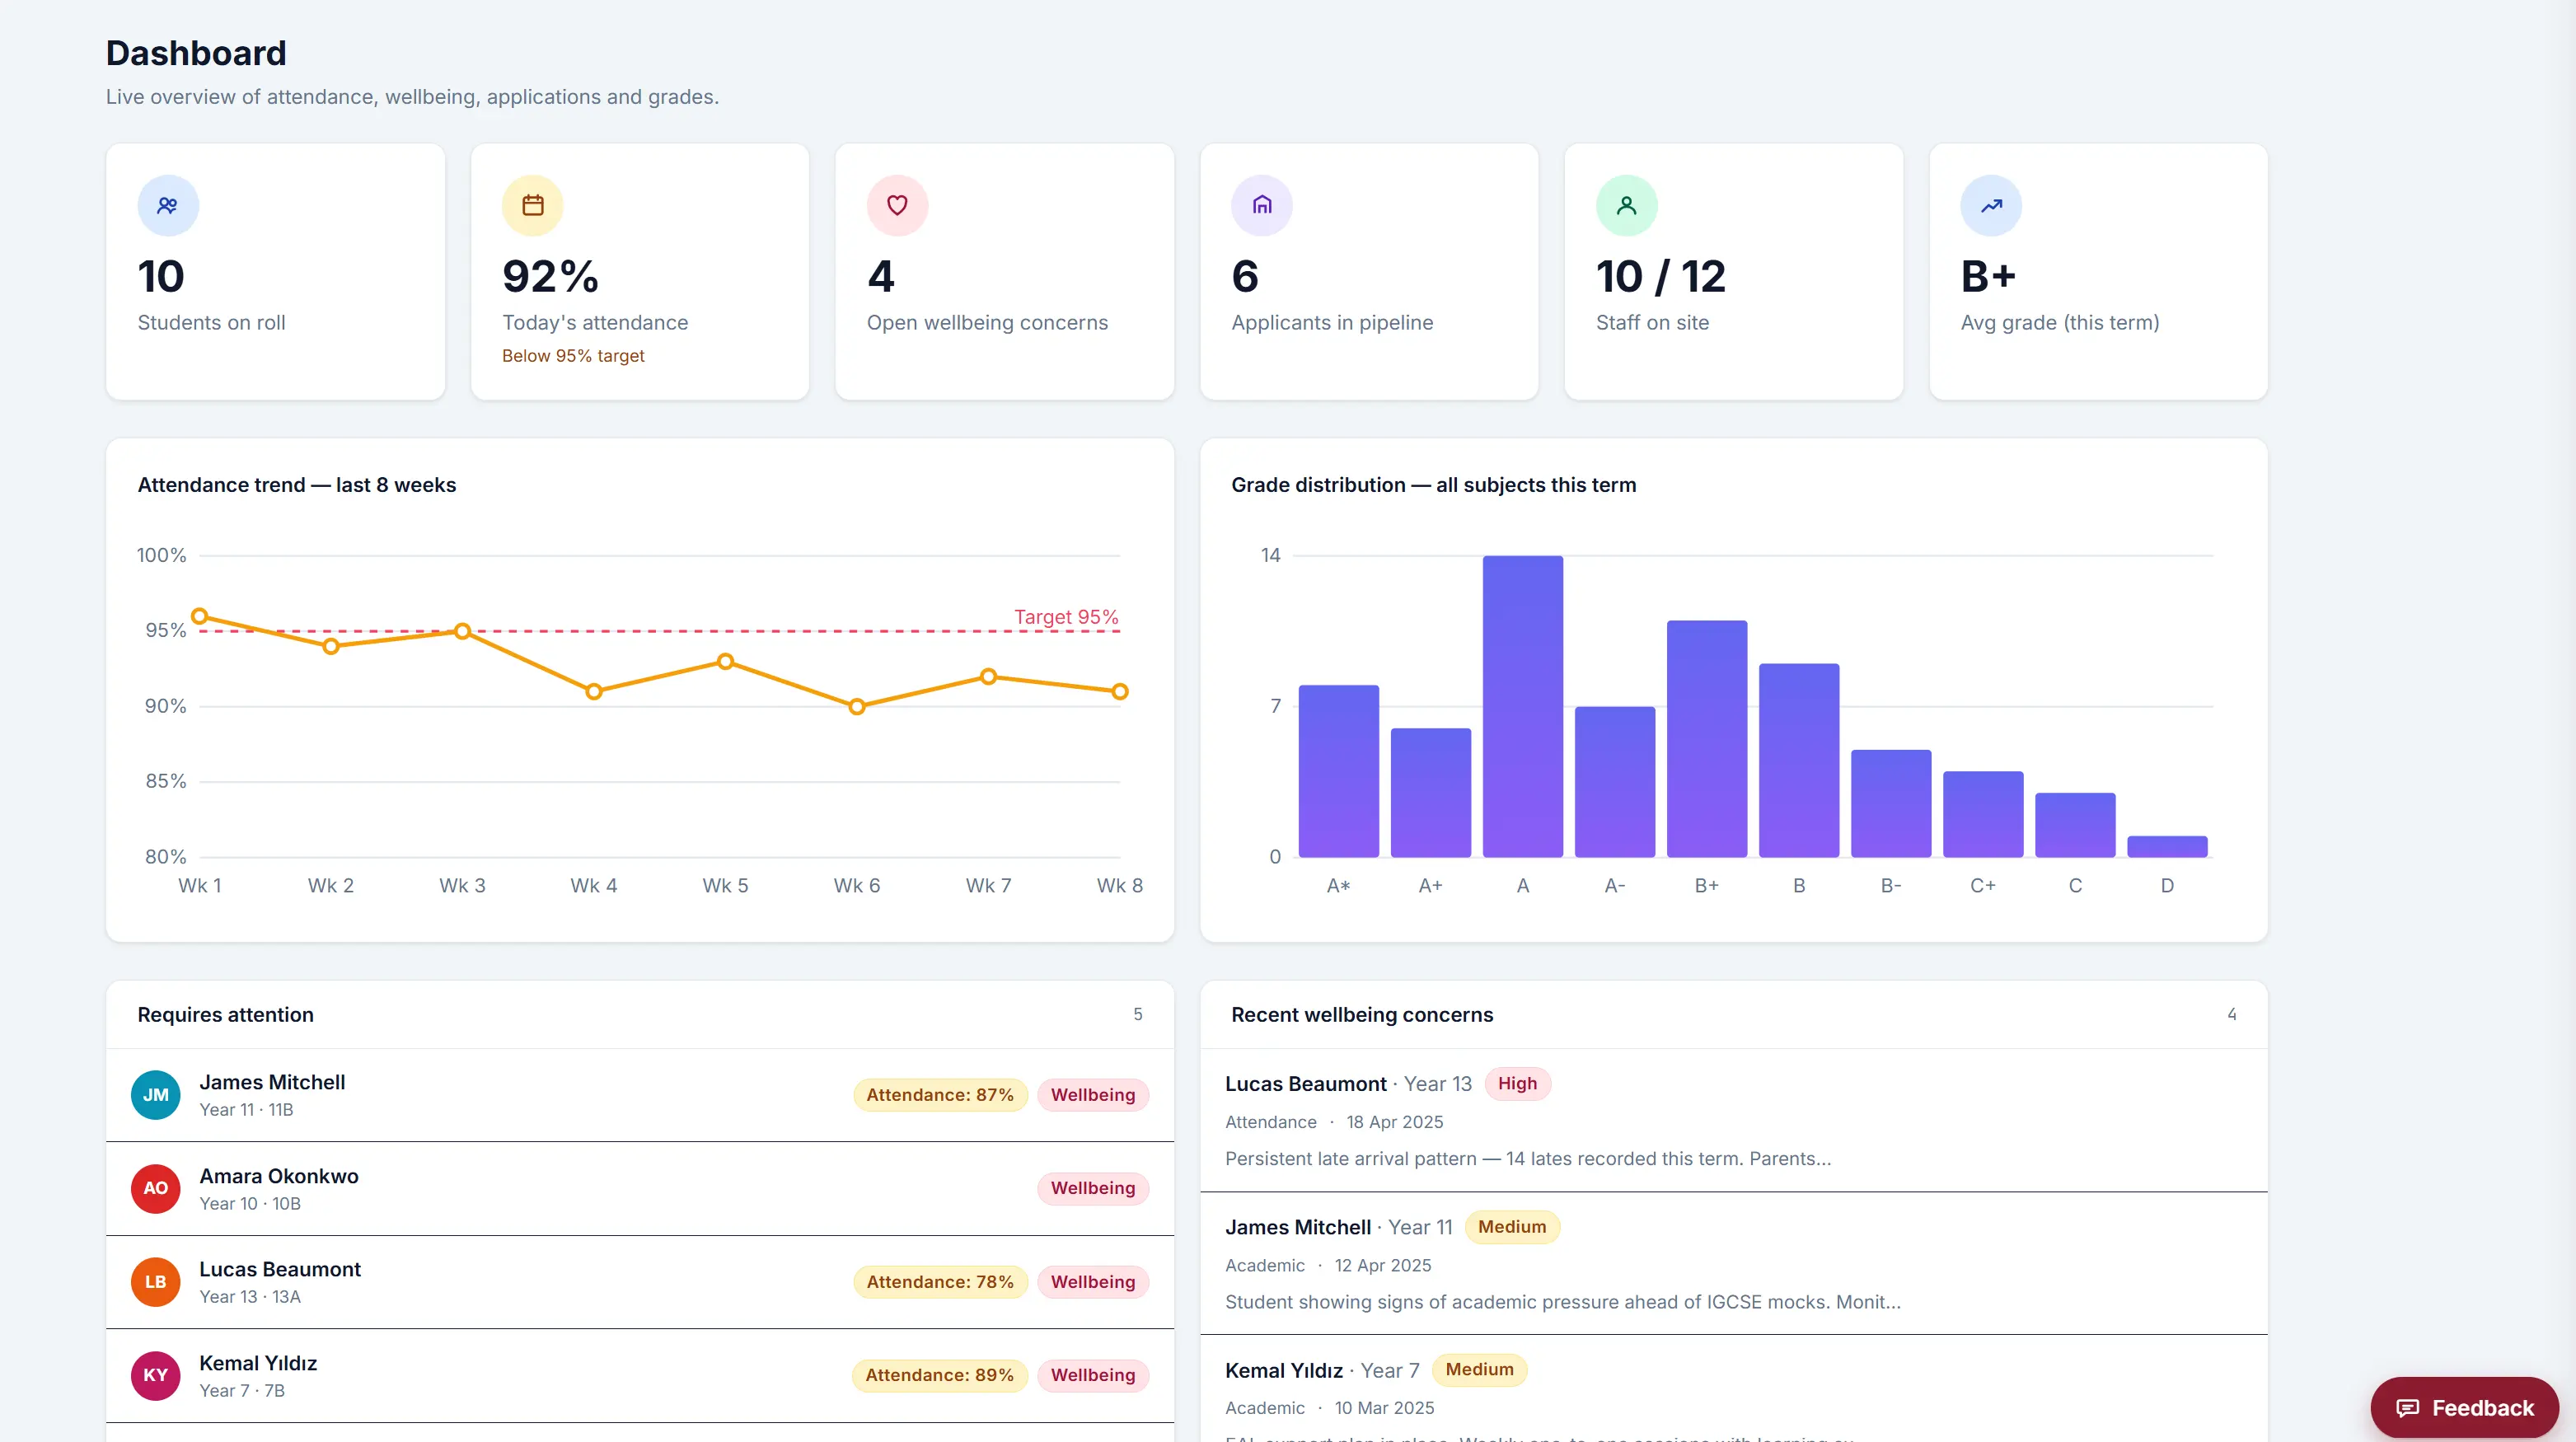This screenshot has width=2576, height=1442.
Task: Click the 'Target 95%' chart label
Action: [x=1066, y=617]
